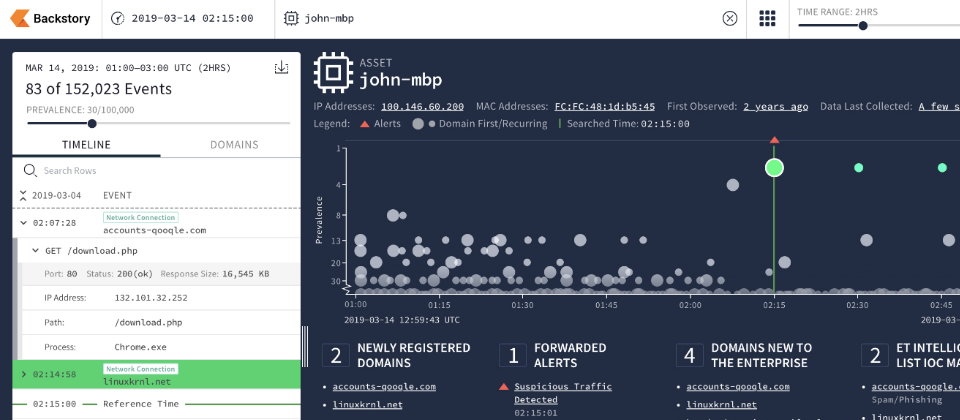Adjust the Time Range slider handle

coord(863,26)
